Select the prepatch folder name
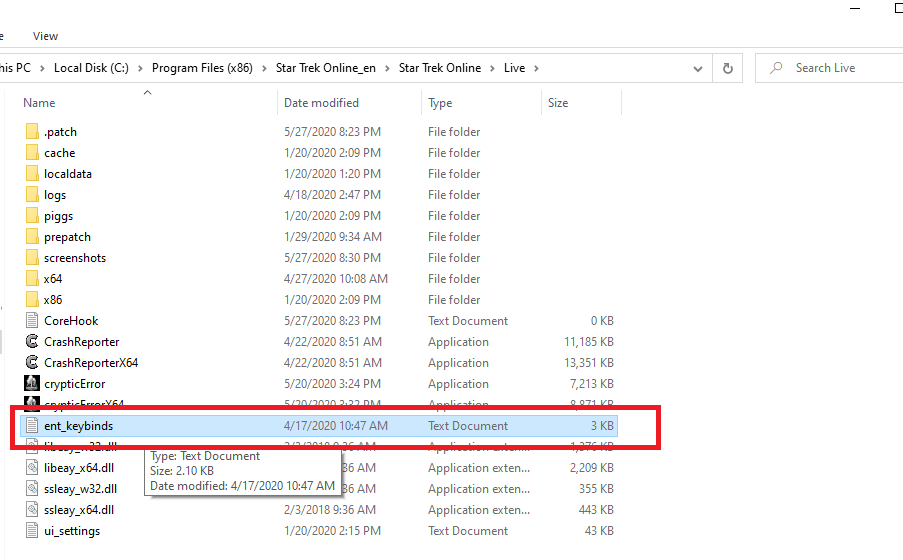 [67, 237]
